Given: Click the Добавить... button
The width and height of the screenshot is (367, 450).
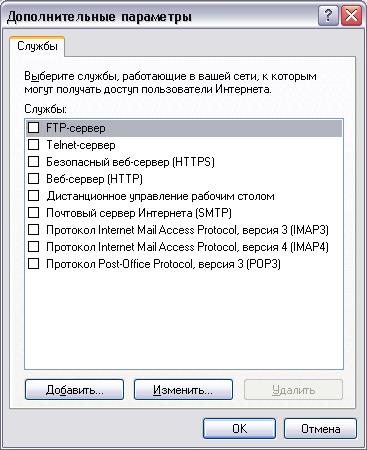Looking at the screenshot, I should tap(74, 389).
